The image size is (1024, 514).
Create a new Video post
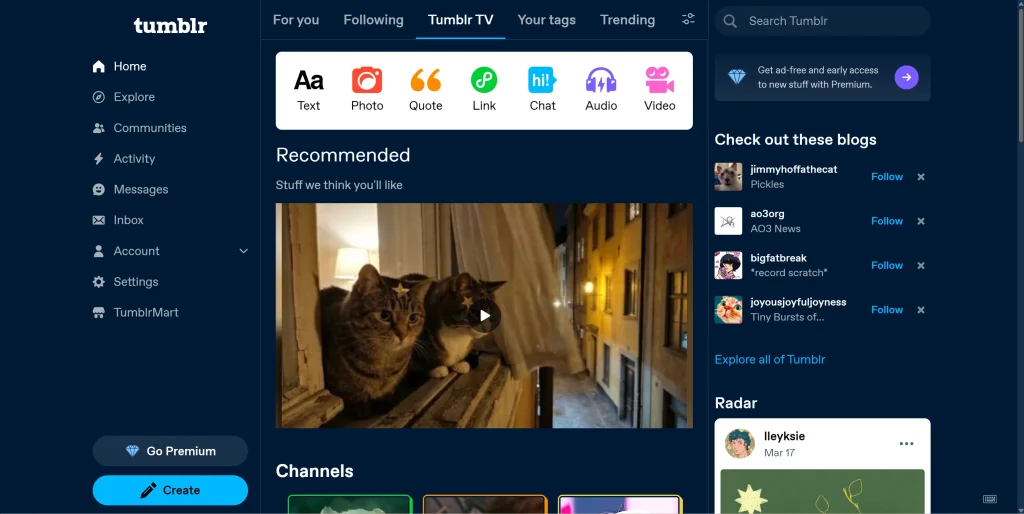point(659,89)
